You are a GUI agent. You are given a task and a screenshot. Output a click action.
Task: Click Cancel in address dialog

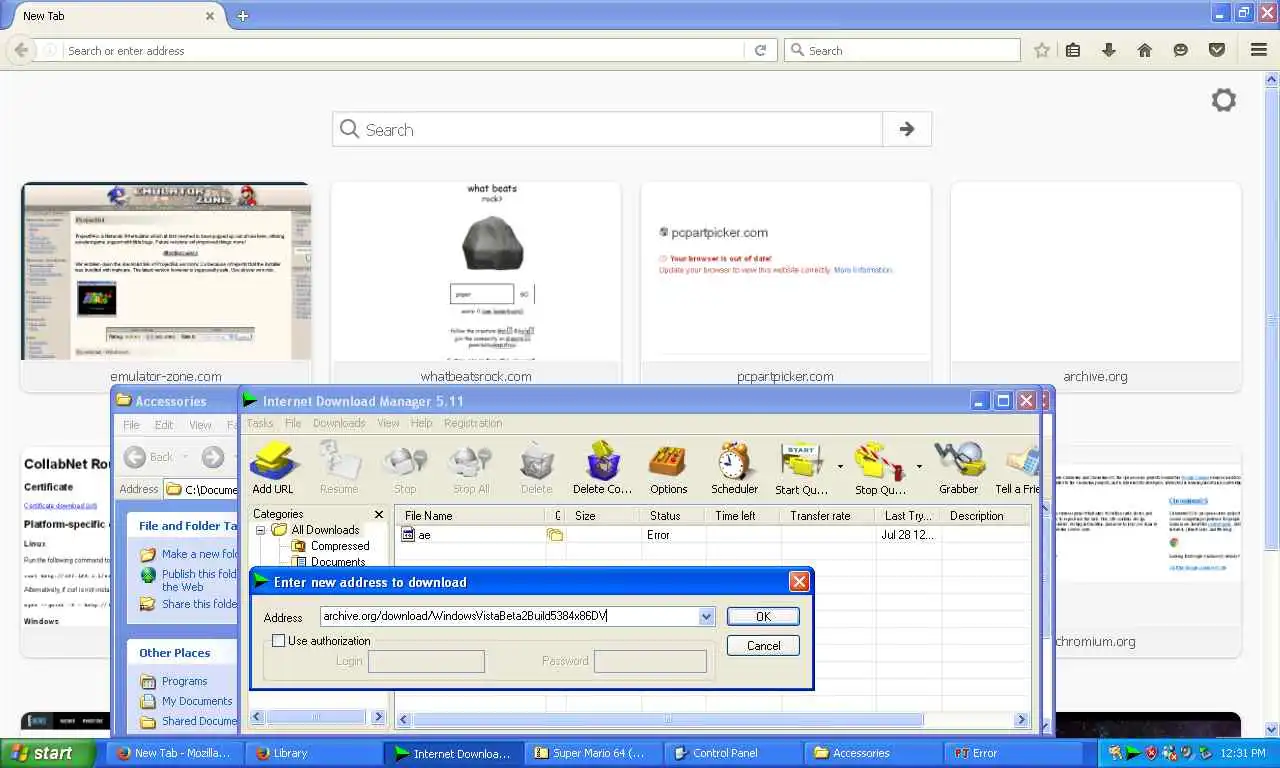pyautogui.click(x=763, y=646)
